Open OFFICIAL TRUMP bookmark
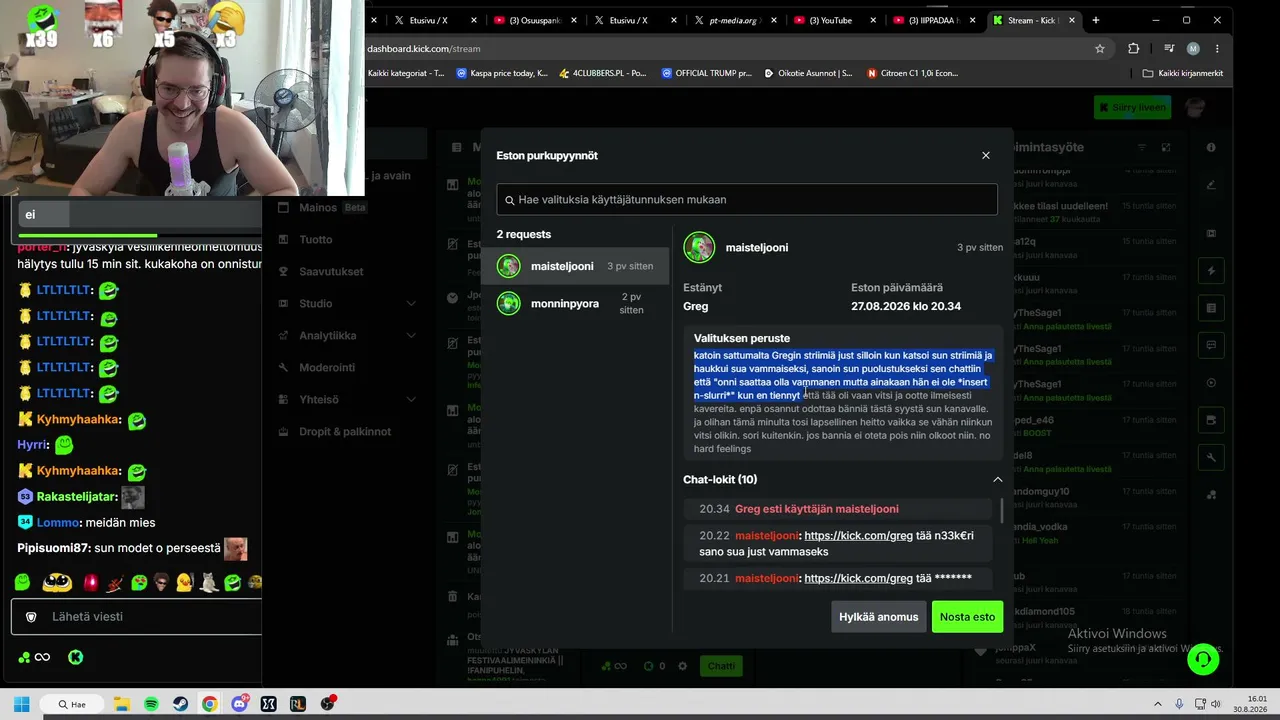Image resolution: width=1280 pixels, height=720 pixels. click(x=706, y=73)
